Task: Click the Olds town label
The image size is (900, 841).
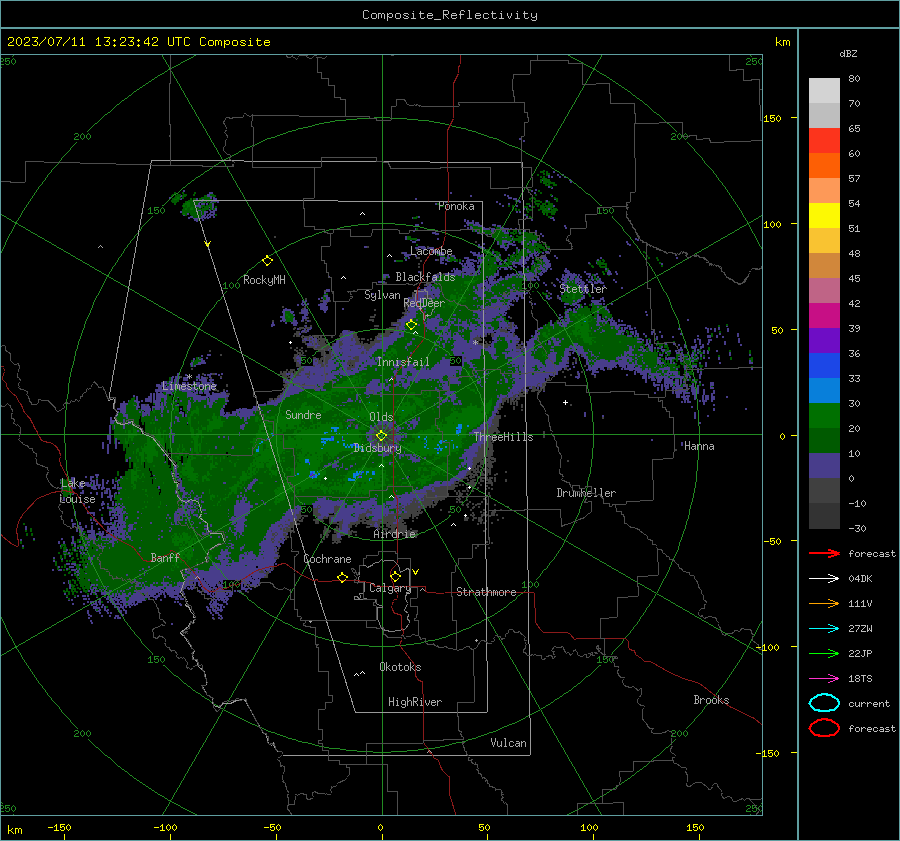Action: [x=381, y=417]
